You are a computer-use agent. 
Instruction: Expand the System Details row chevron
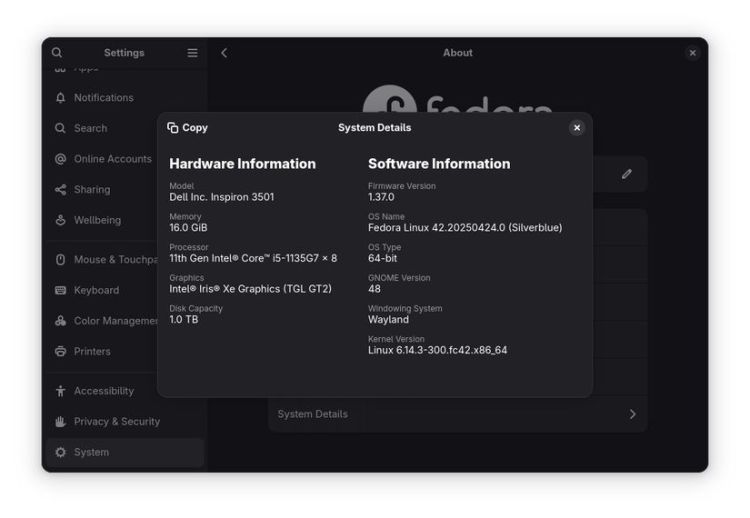(x=632, y=414)
